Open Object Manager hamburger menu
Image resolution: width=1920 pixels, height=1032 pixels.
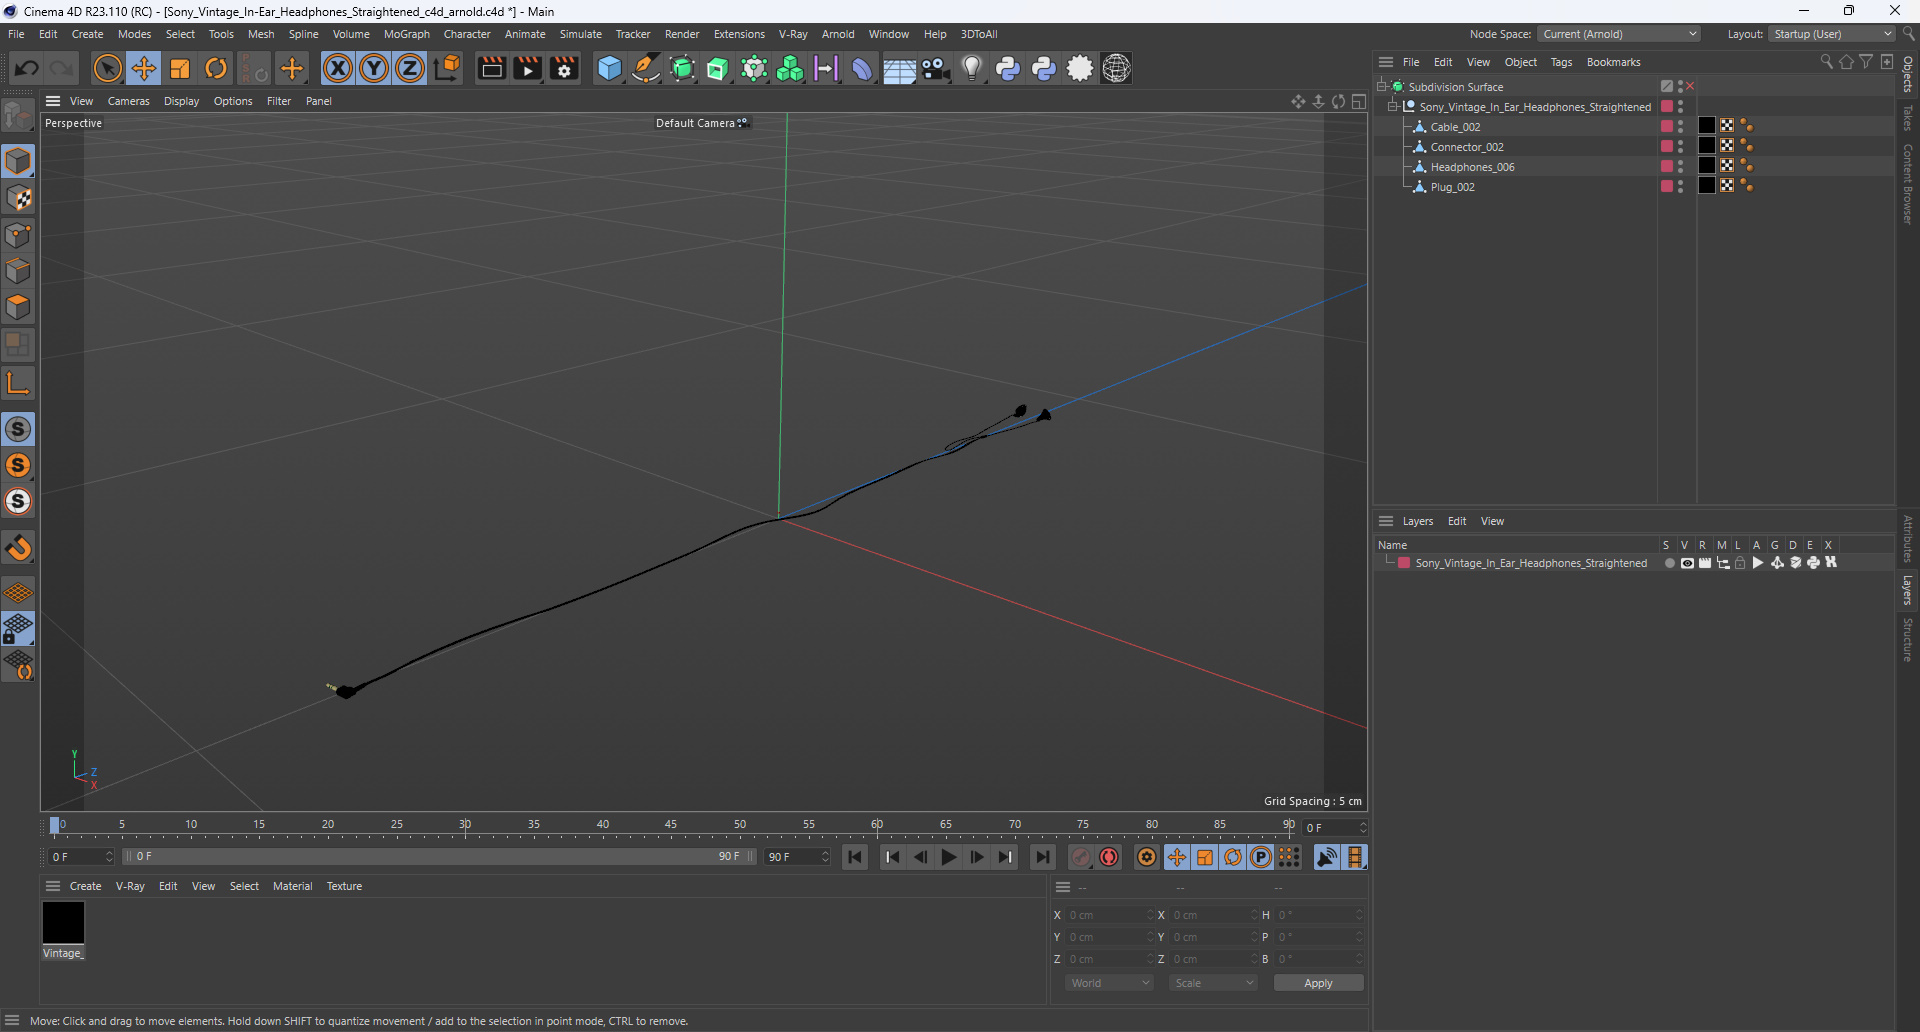pos(1386,62)
